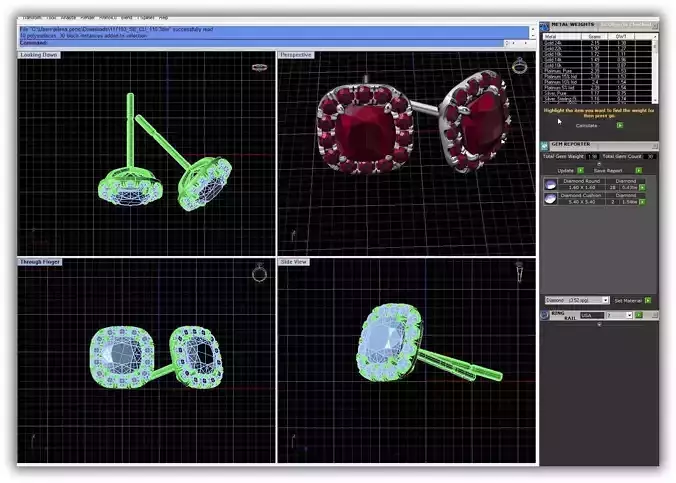Select the Diamond Round gem thumbnail
This screenshot has width=676, height=483.
tap(550, 185)
